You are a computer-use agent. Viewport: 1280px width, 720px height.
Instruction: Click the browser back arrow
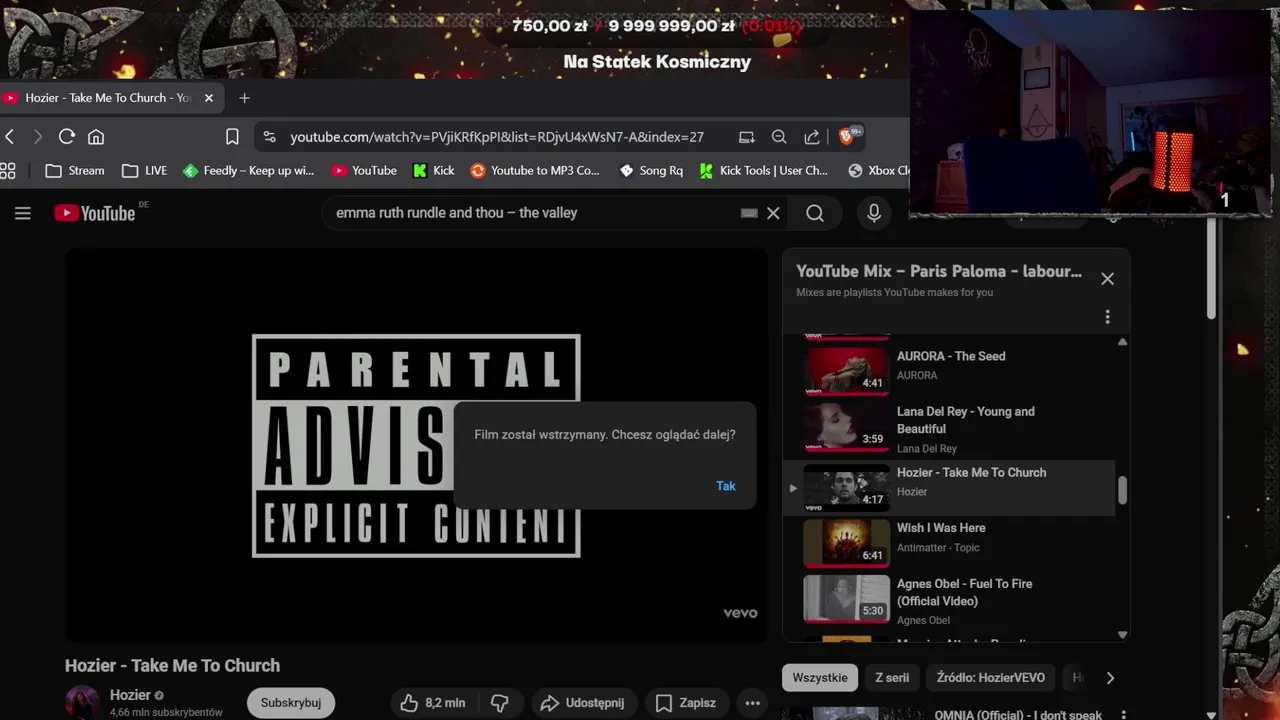coord(9,137)
